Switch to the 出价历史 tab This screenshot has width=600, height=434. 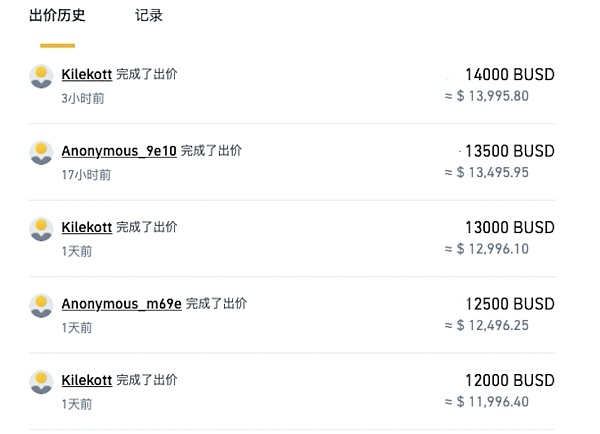57,16
